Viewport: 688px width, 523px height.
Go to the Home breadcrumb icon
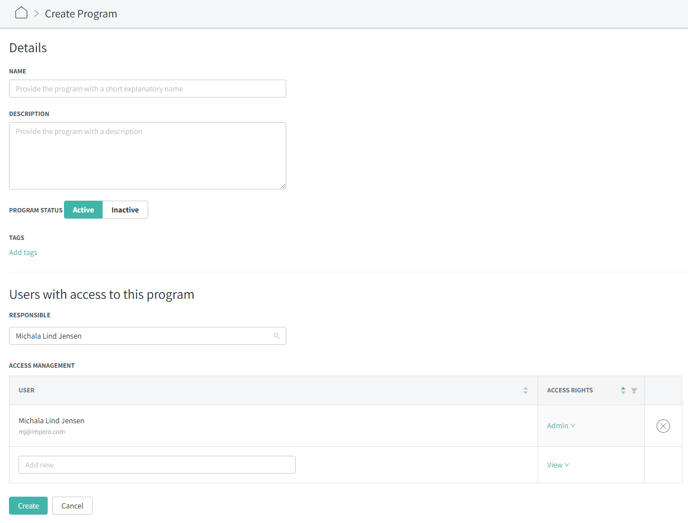coord(21,13)
